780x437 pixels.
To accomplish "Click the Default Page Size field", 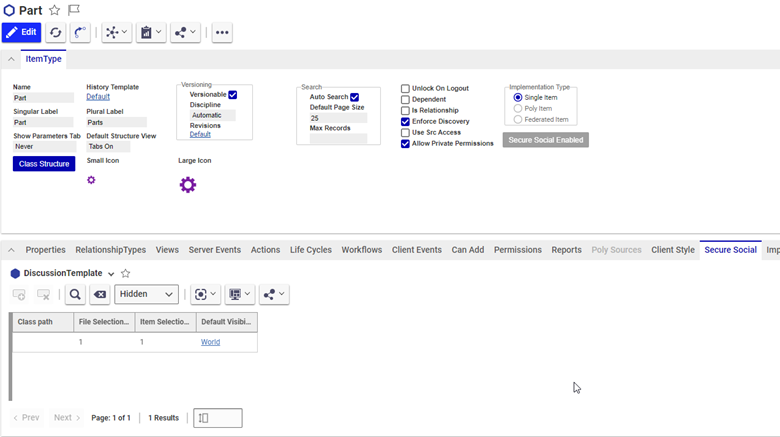I will tap(338, 118).
